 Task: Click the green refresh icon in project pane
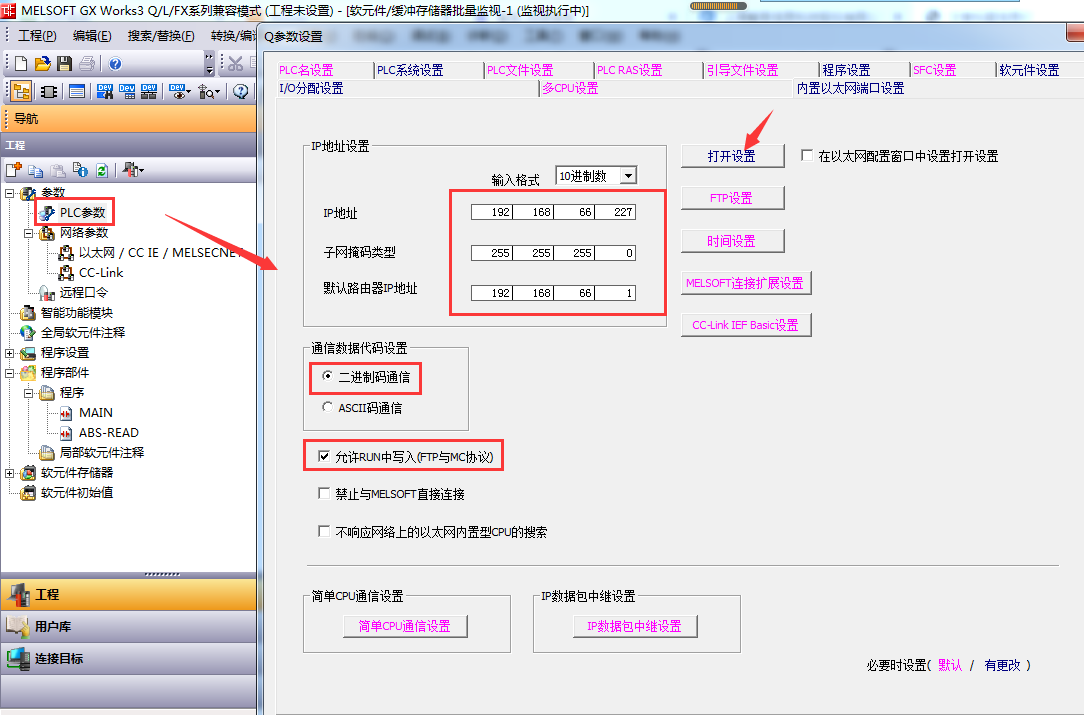tap(102, 170)
